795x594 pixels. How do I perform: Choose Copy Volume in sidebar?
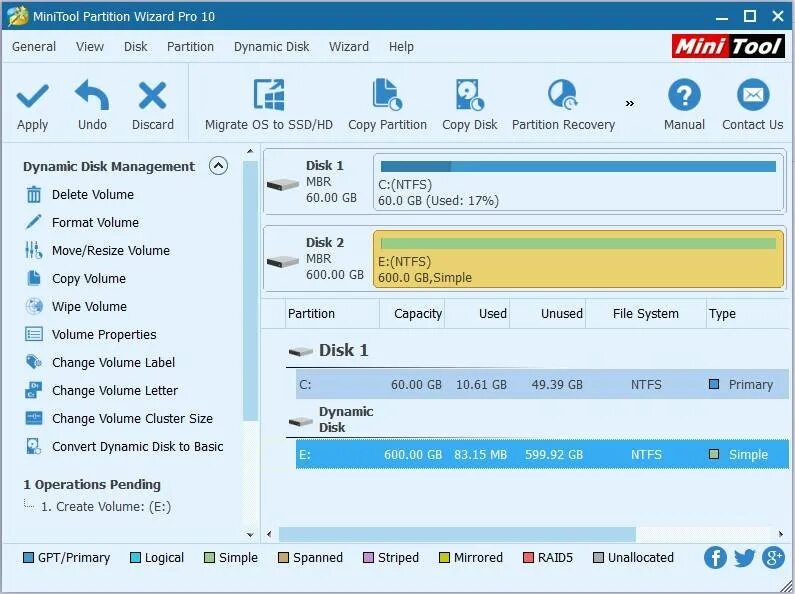point(89,278)
